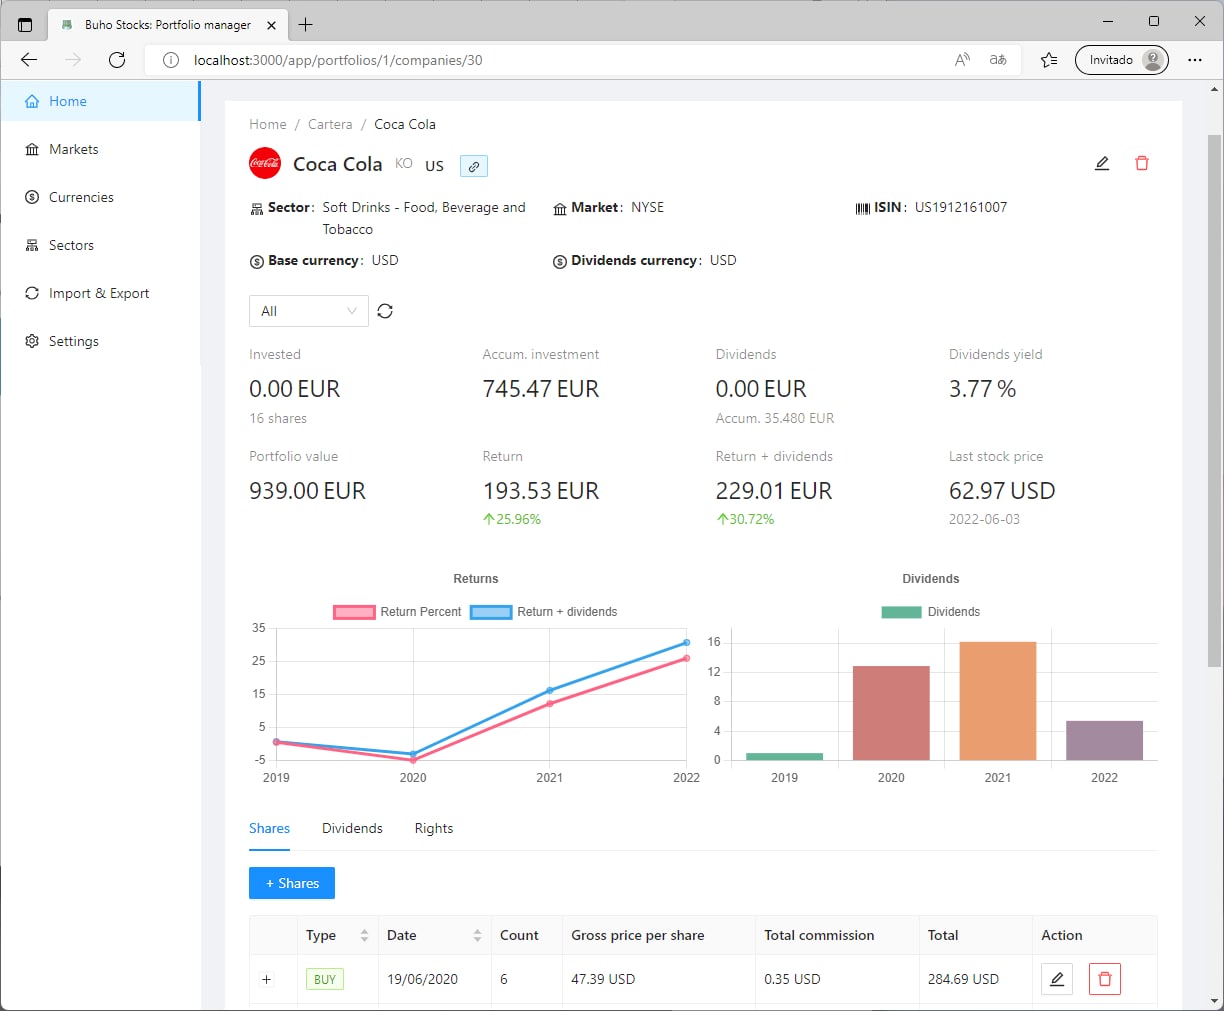Delete the 19/06/2020 BUY transaction
This screenshot has height=1011, width=1224.
tap(1105, 979)
